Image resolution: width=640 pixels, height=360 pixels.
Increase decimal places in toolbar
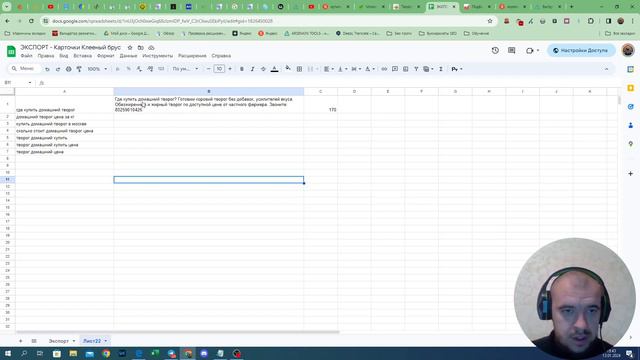150,69
